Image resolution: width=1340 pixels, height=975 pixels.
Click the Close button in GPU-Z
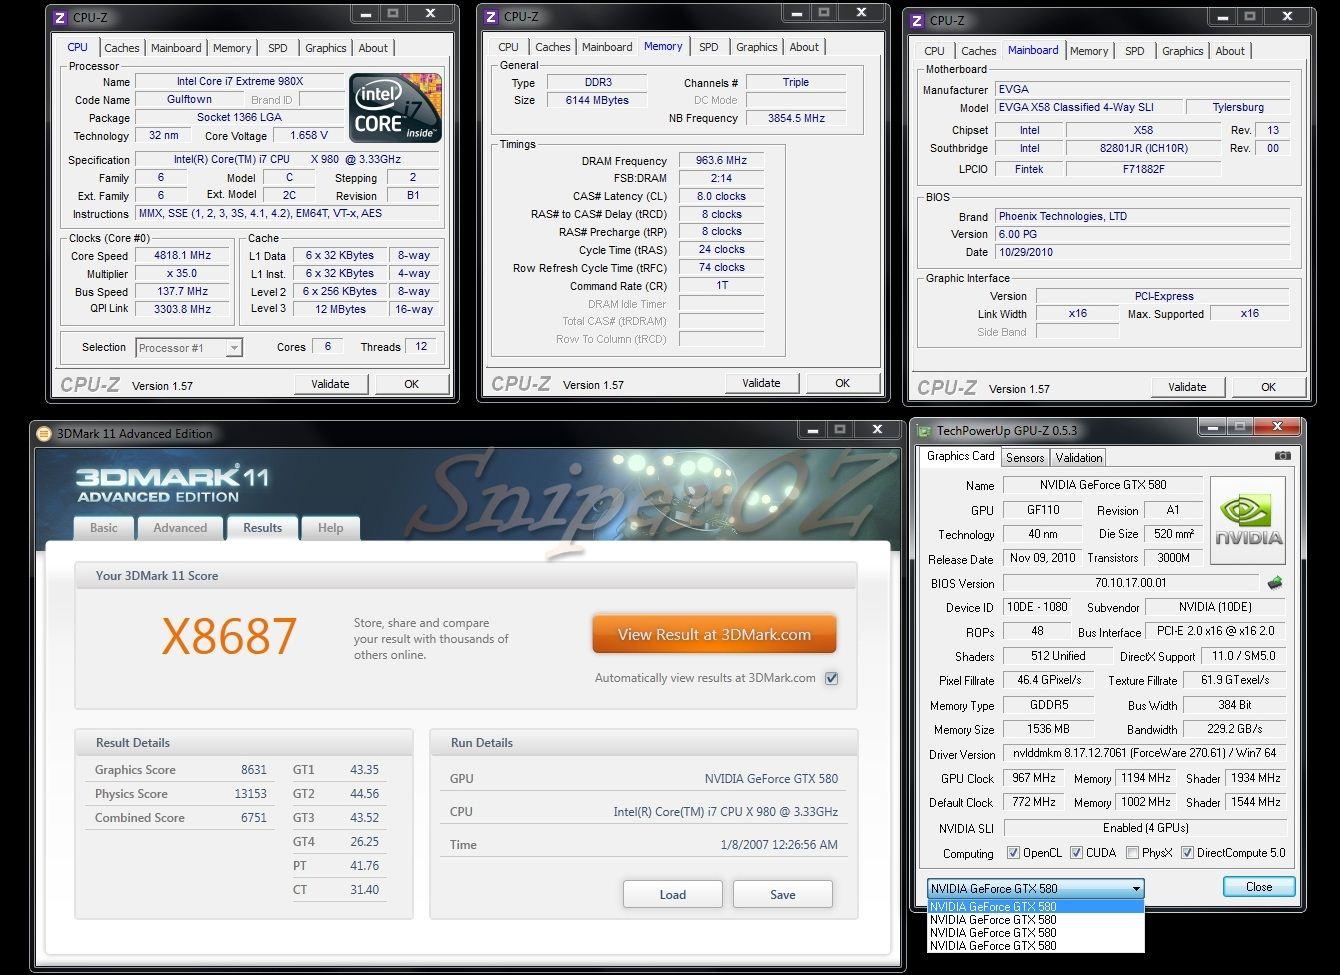[1259, 887]
